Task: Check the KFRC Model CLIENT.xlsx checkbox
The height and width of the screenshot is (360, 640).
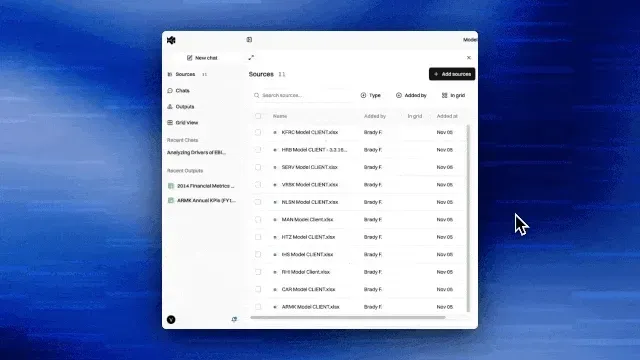Action: tap(258, 132)
